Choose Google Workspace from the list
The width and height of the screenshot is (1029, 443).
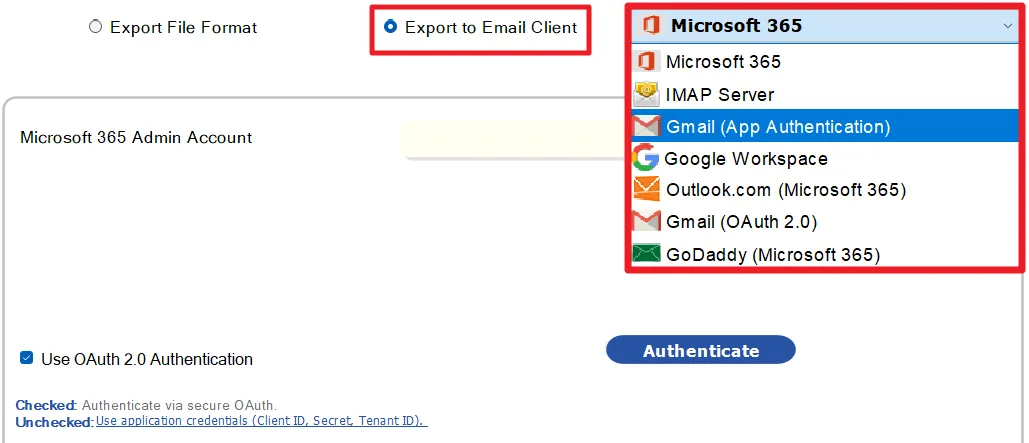pos(824,158)
